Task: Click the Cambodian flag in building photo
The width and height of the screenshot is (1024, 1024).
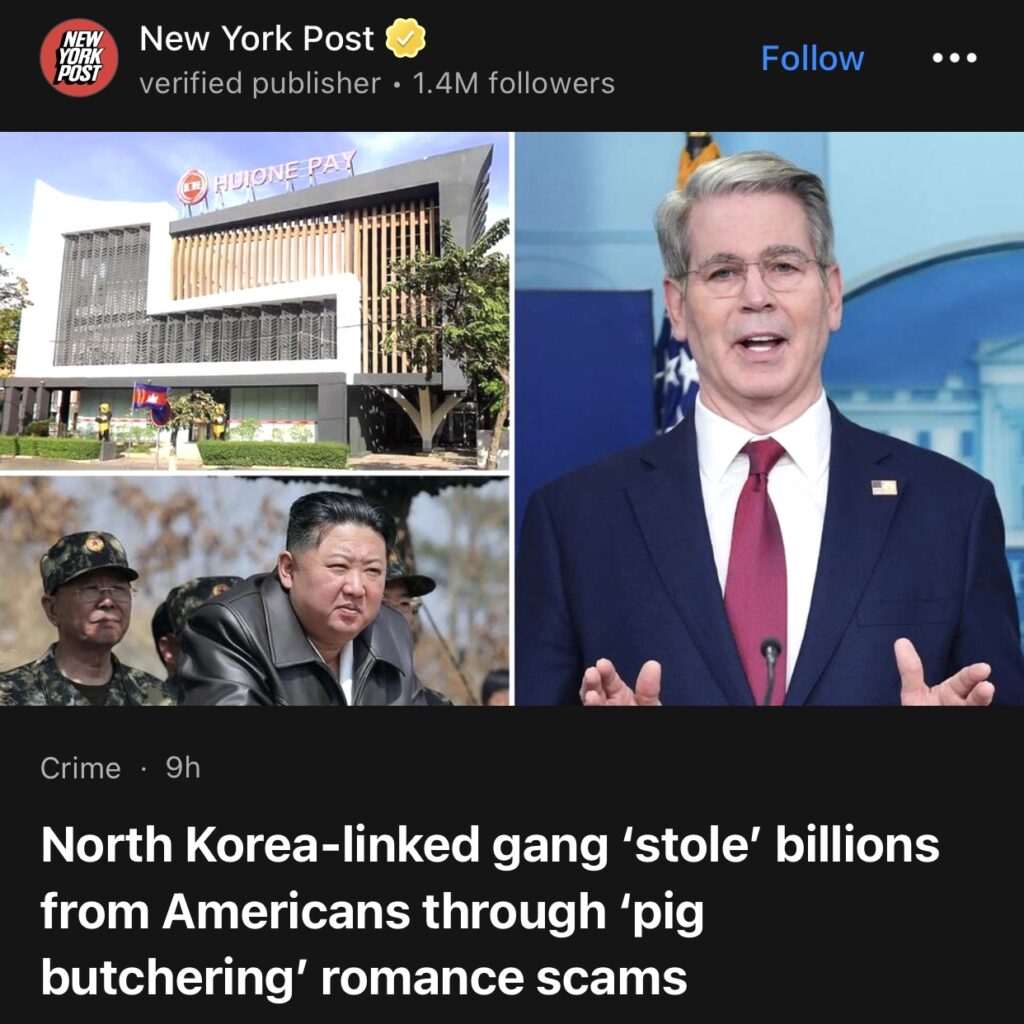Action: point(151,397)
